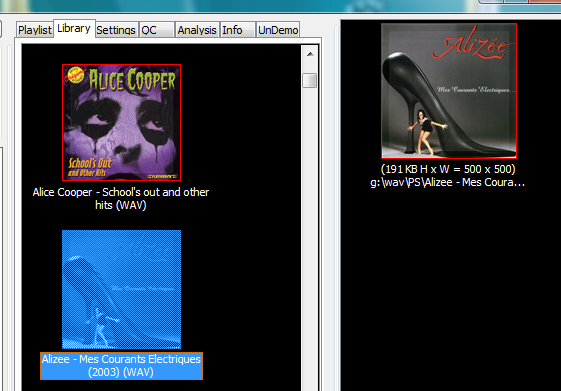The image size is (561, 391).
Task: Select the Alice Cooper album cover thumbnail
Action: tap(121, 122)
